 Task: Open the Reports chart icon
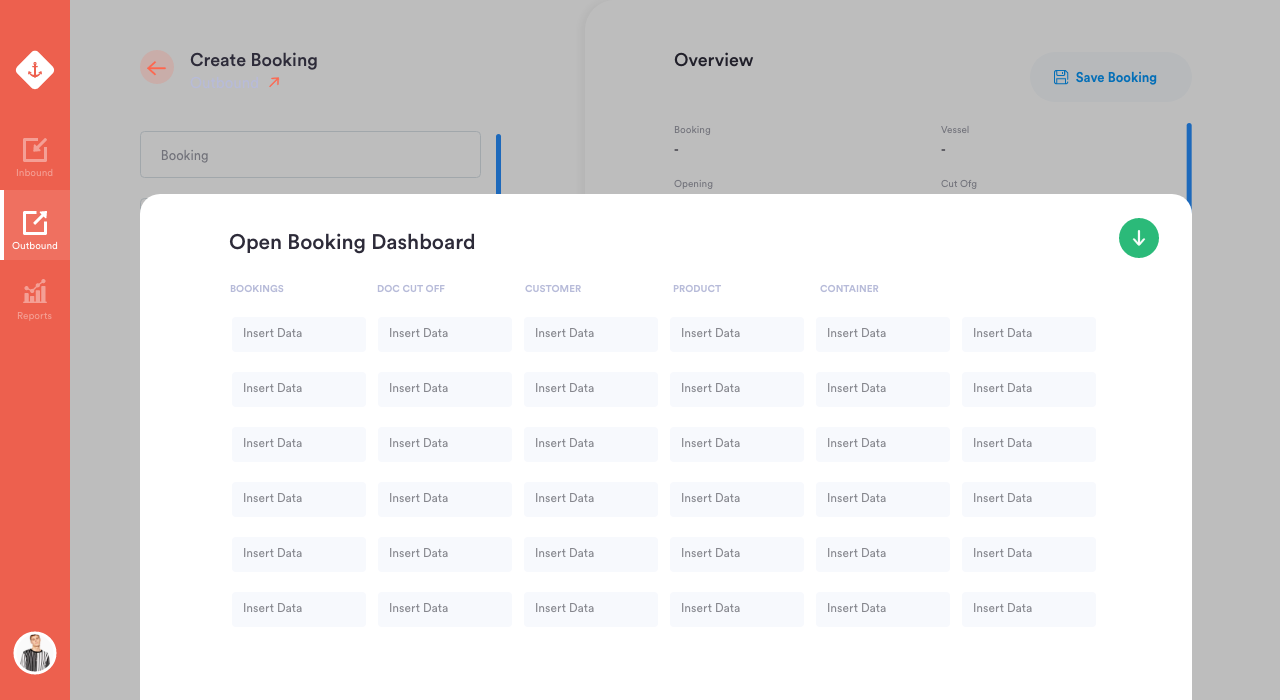[x=35, y=292]
